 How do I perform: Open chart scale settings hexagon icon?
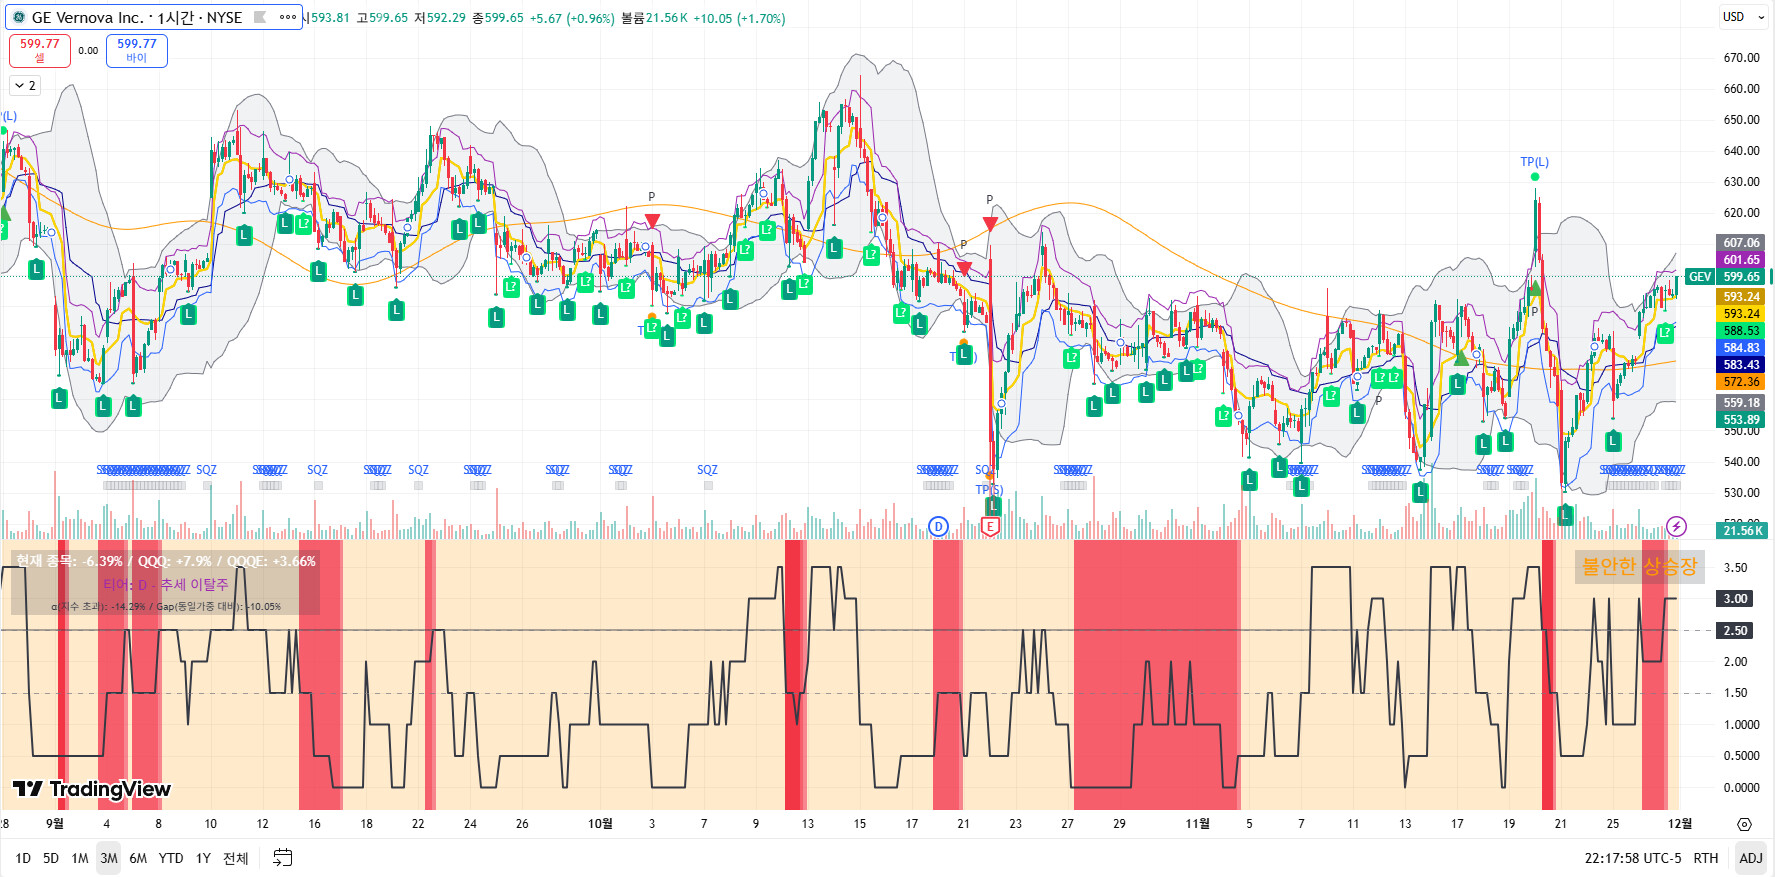[x=1745, y=824]
